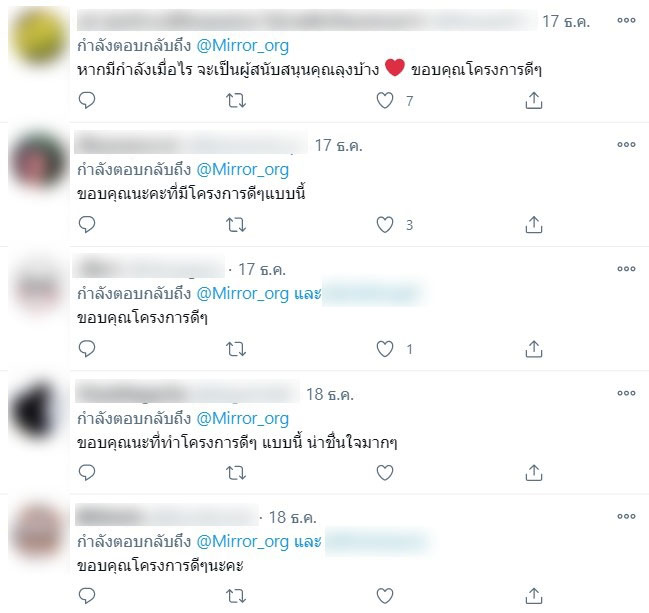Screen dimensions: 649x613
Task: Open more options on second tweet
Action: point(626,144)
